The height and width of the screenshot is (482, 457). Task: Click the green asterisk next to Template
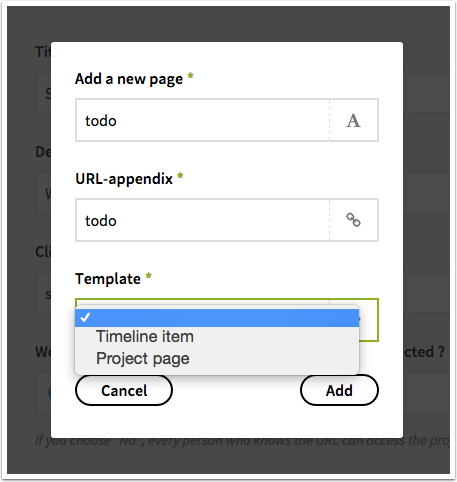[148, 276]
